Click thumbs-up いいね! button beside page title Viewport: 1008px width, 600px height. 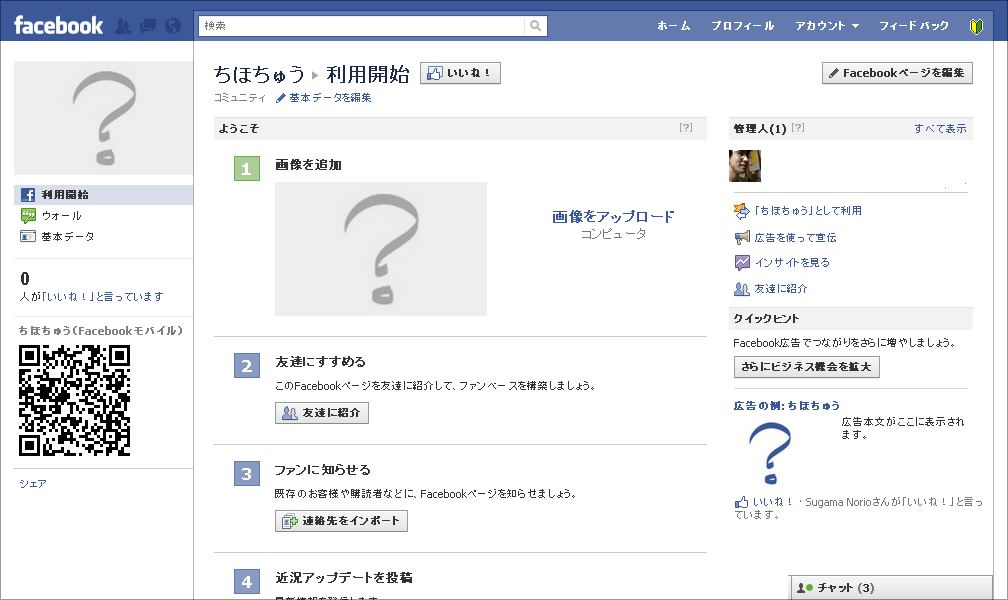pos(460,73)
